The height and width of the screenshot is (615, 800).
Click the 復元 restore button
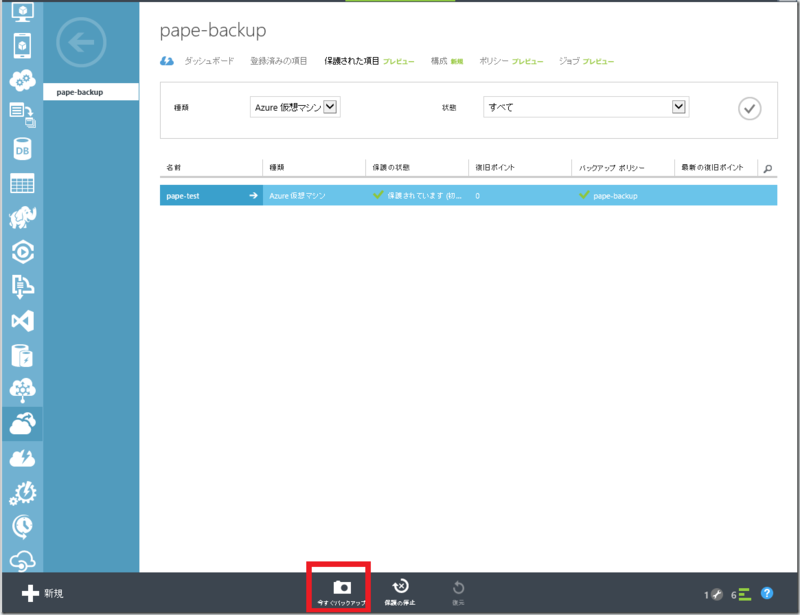[458, 593]
